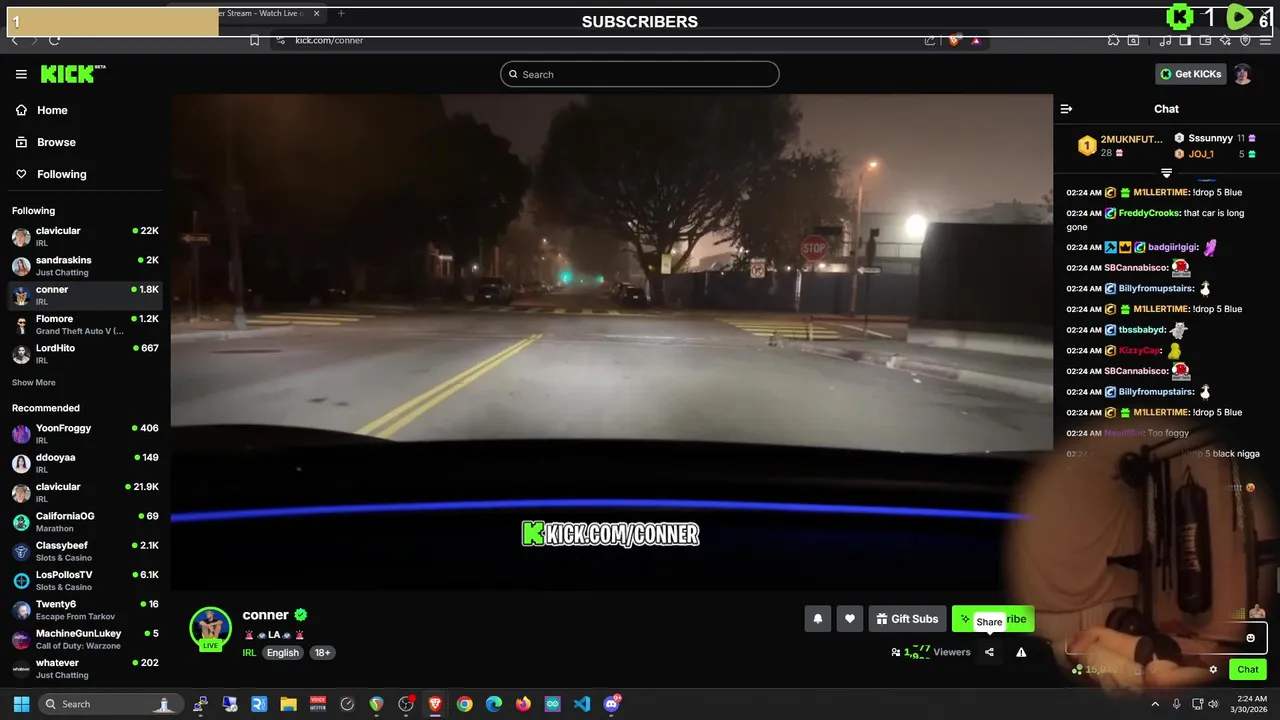Click the share stream icon
Image resolution: width=1280 pixels, height=720 pixels.
[989, 652]
